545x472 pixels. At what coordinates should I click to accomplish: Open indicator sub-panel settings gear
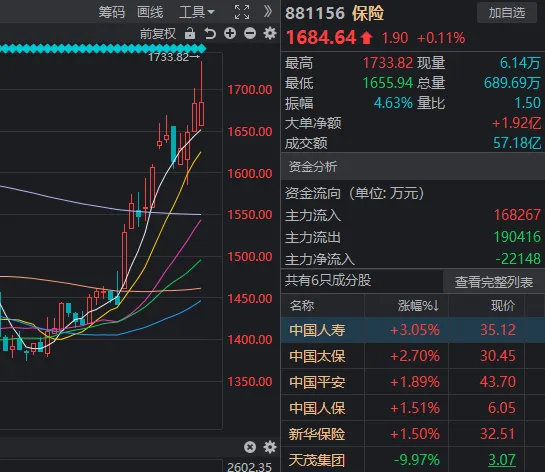pyautogui.click(x=270, y=447)
